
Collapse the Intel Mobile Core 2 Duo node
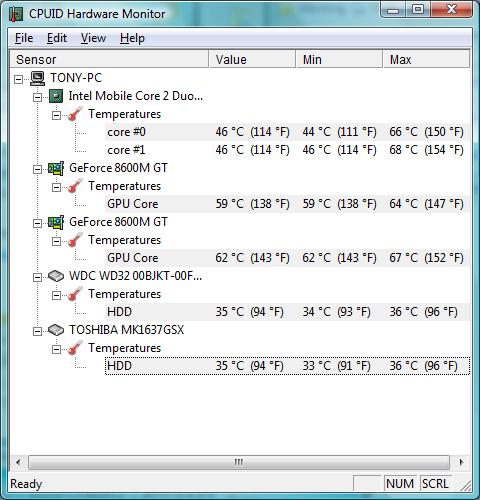[37, 97]
